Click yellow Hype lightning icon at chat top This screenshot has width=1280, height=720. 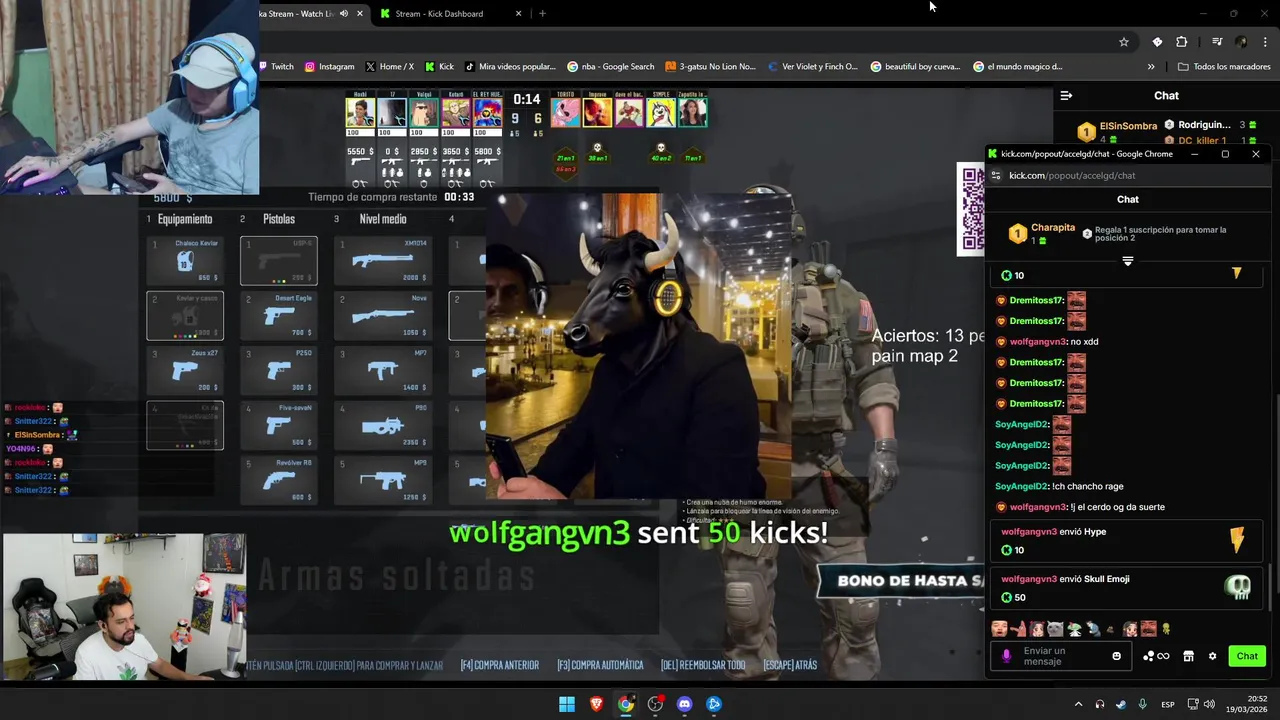1236,273
